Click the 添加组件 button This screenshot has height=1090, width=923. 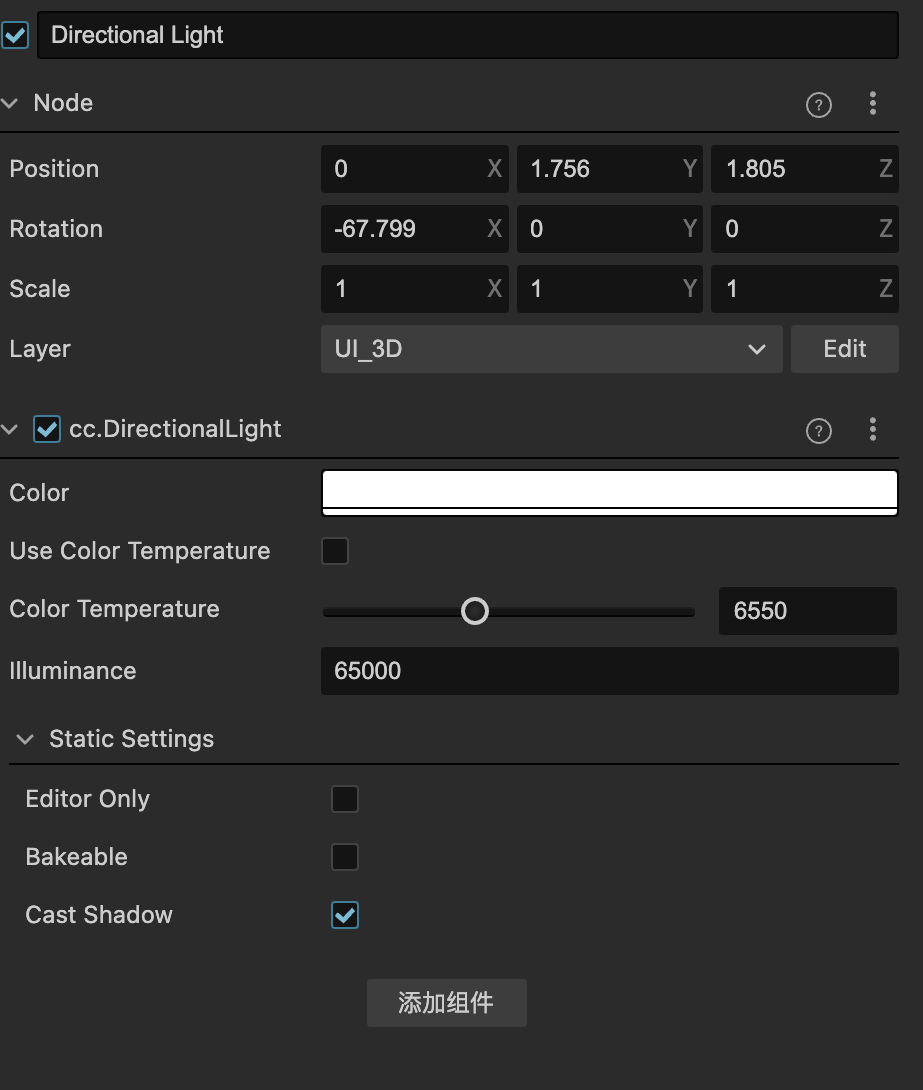446,1003
